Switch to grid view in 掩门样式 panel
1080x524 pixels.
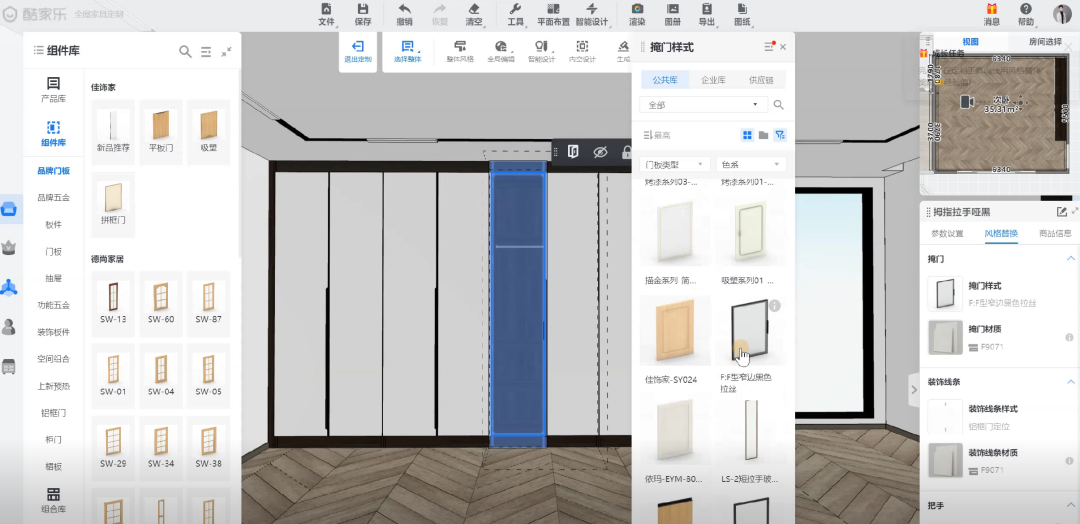pyautogui.click(x=746, y=135)
